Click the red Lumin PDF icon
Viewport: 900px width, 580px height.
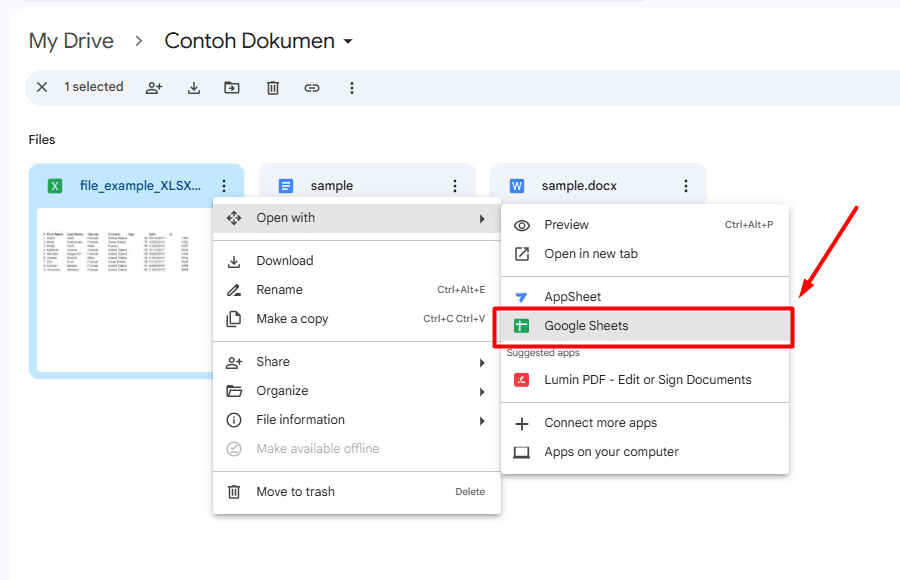[521, 380]
